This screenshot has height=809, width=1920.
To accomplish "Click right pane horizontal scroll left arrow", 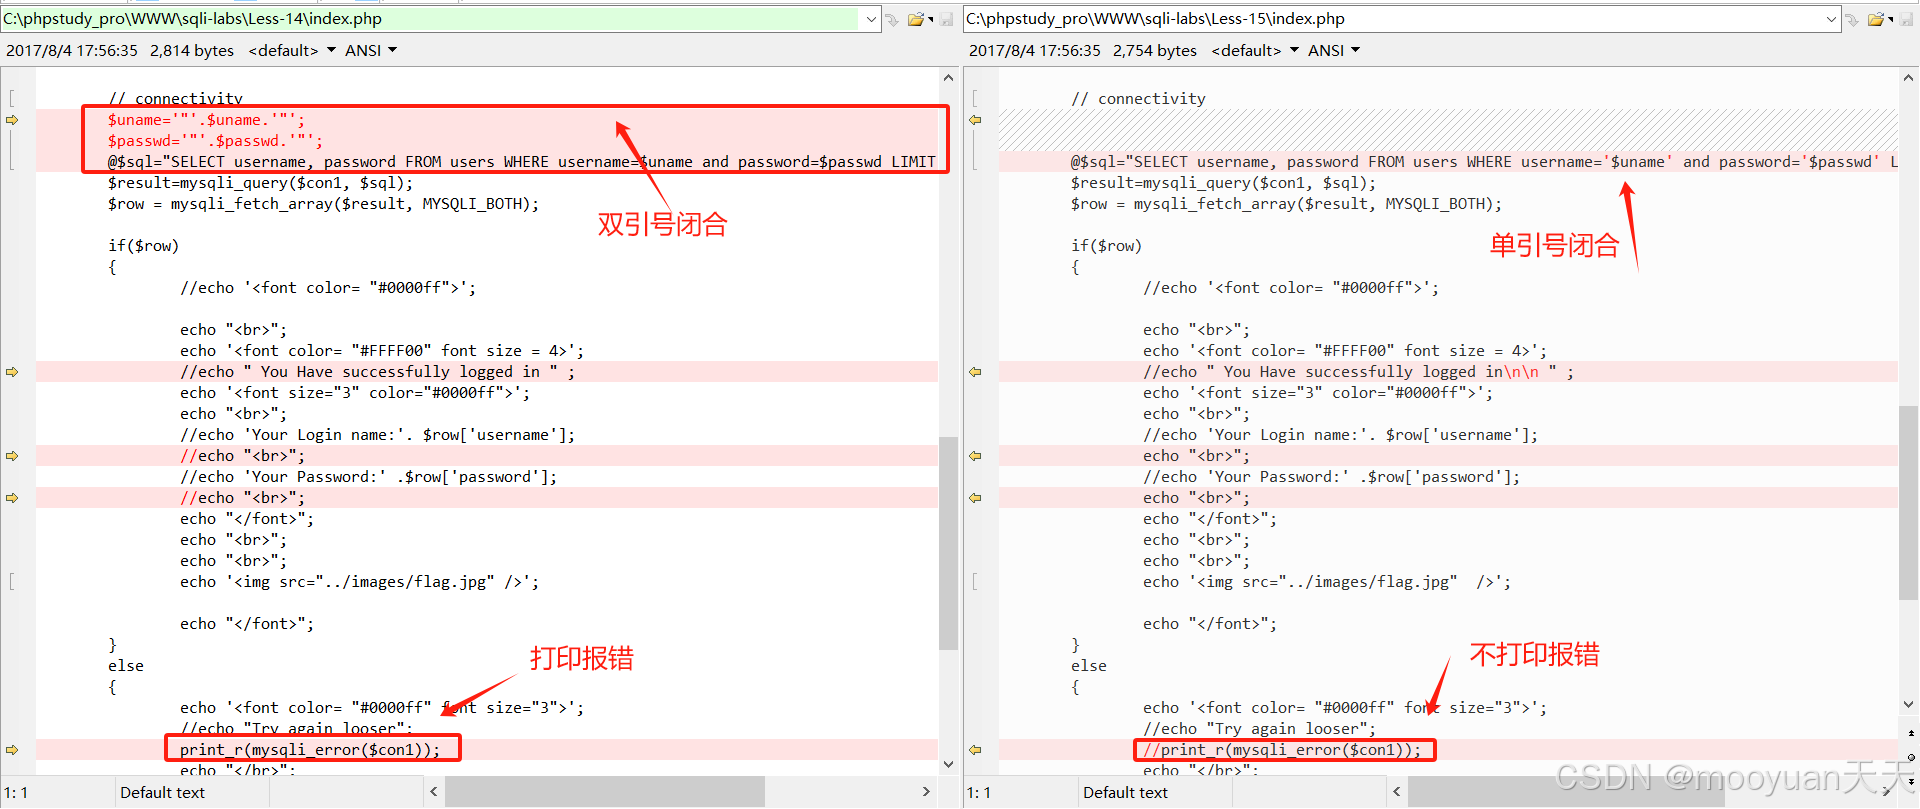I will coord(1396,792).
